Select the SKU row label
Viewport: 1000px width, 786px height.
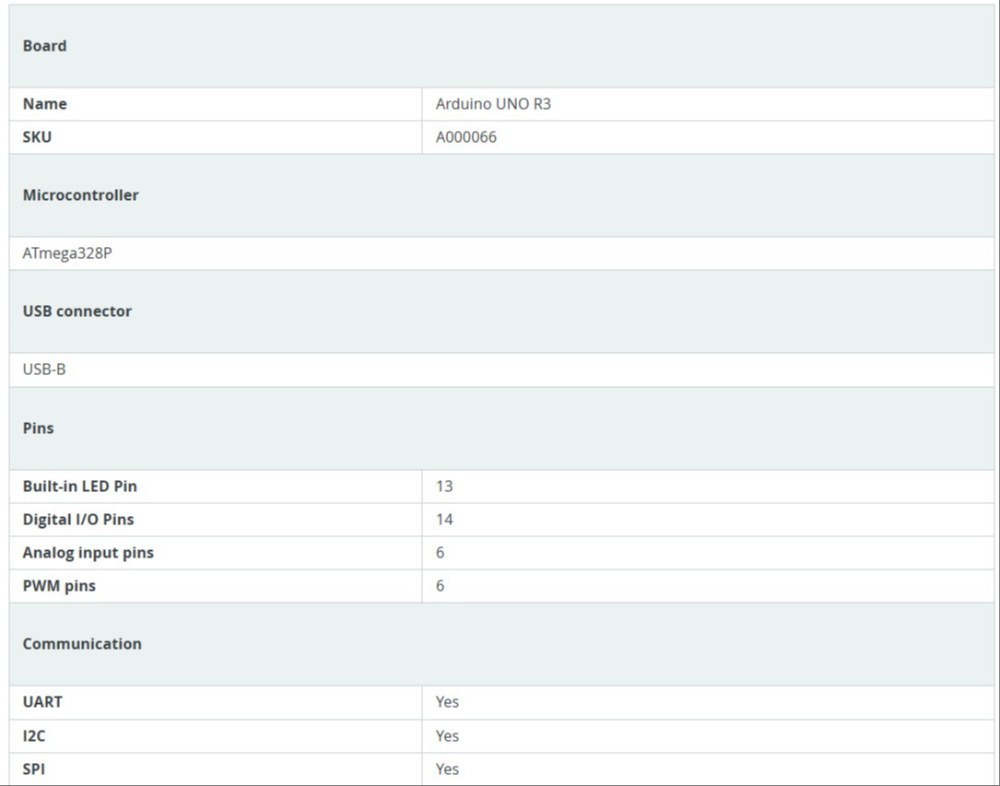coord(37,137)
